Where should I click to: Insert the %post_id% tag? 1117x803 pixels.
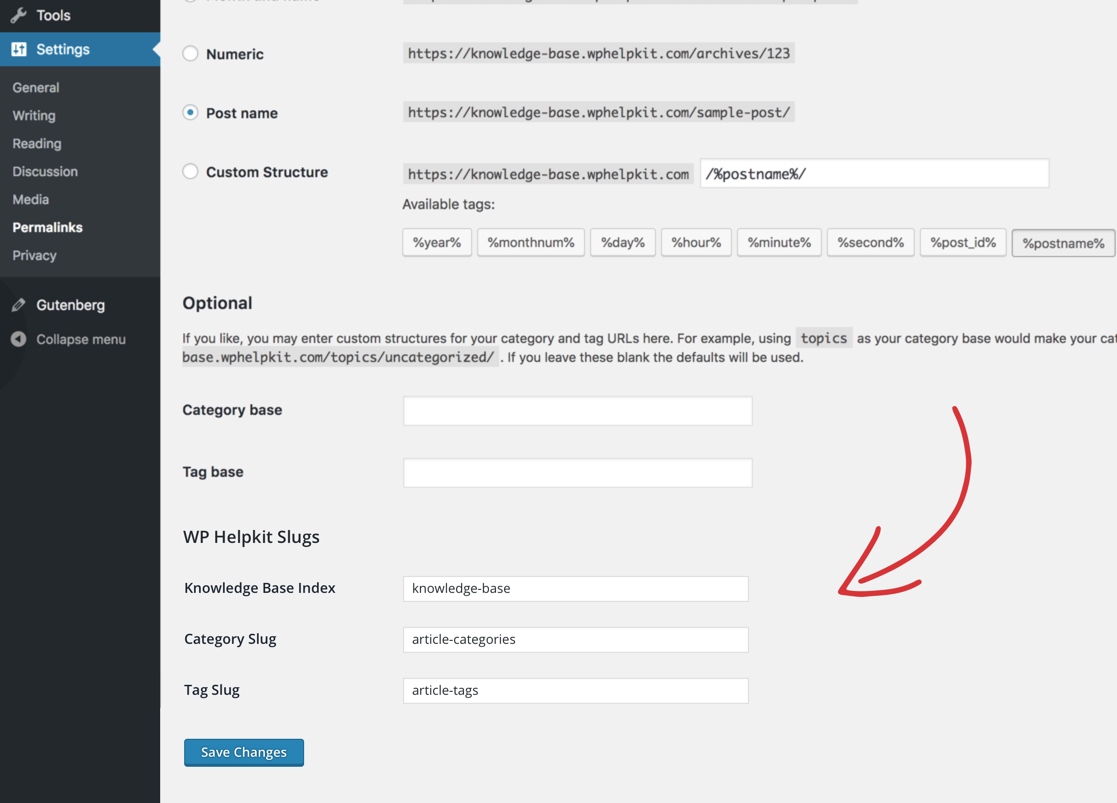[963, 242]
